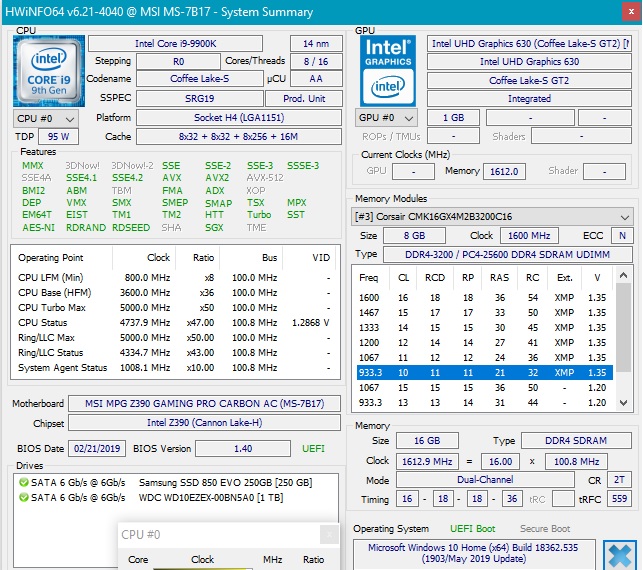Click the Chipset Intel Z390 field
The image size is (643, 570).
[204, 422]
